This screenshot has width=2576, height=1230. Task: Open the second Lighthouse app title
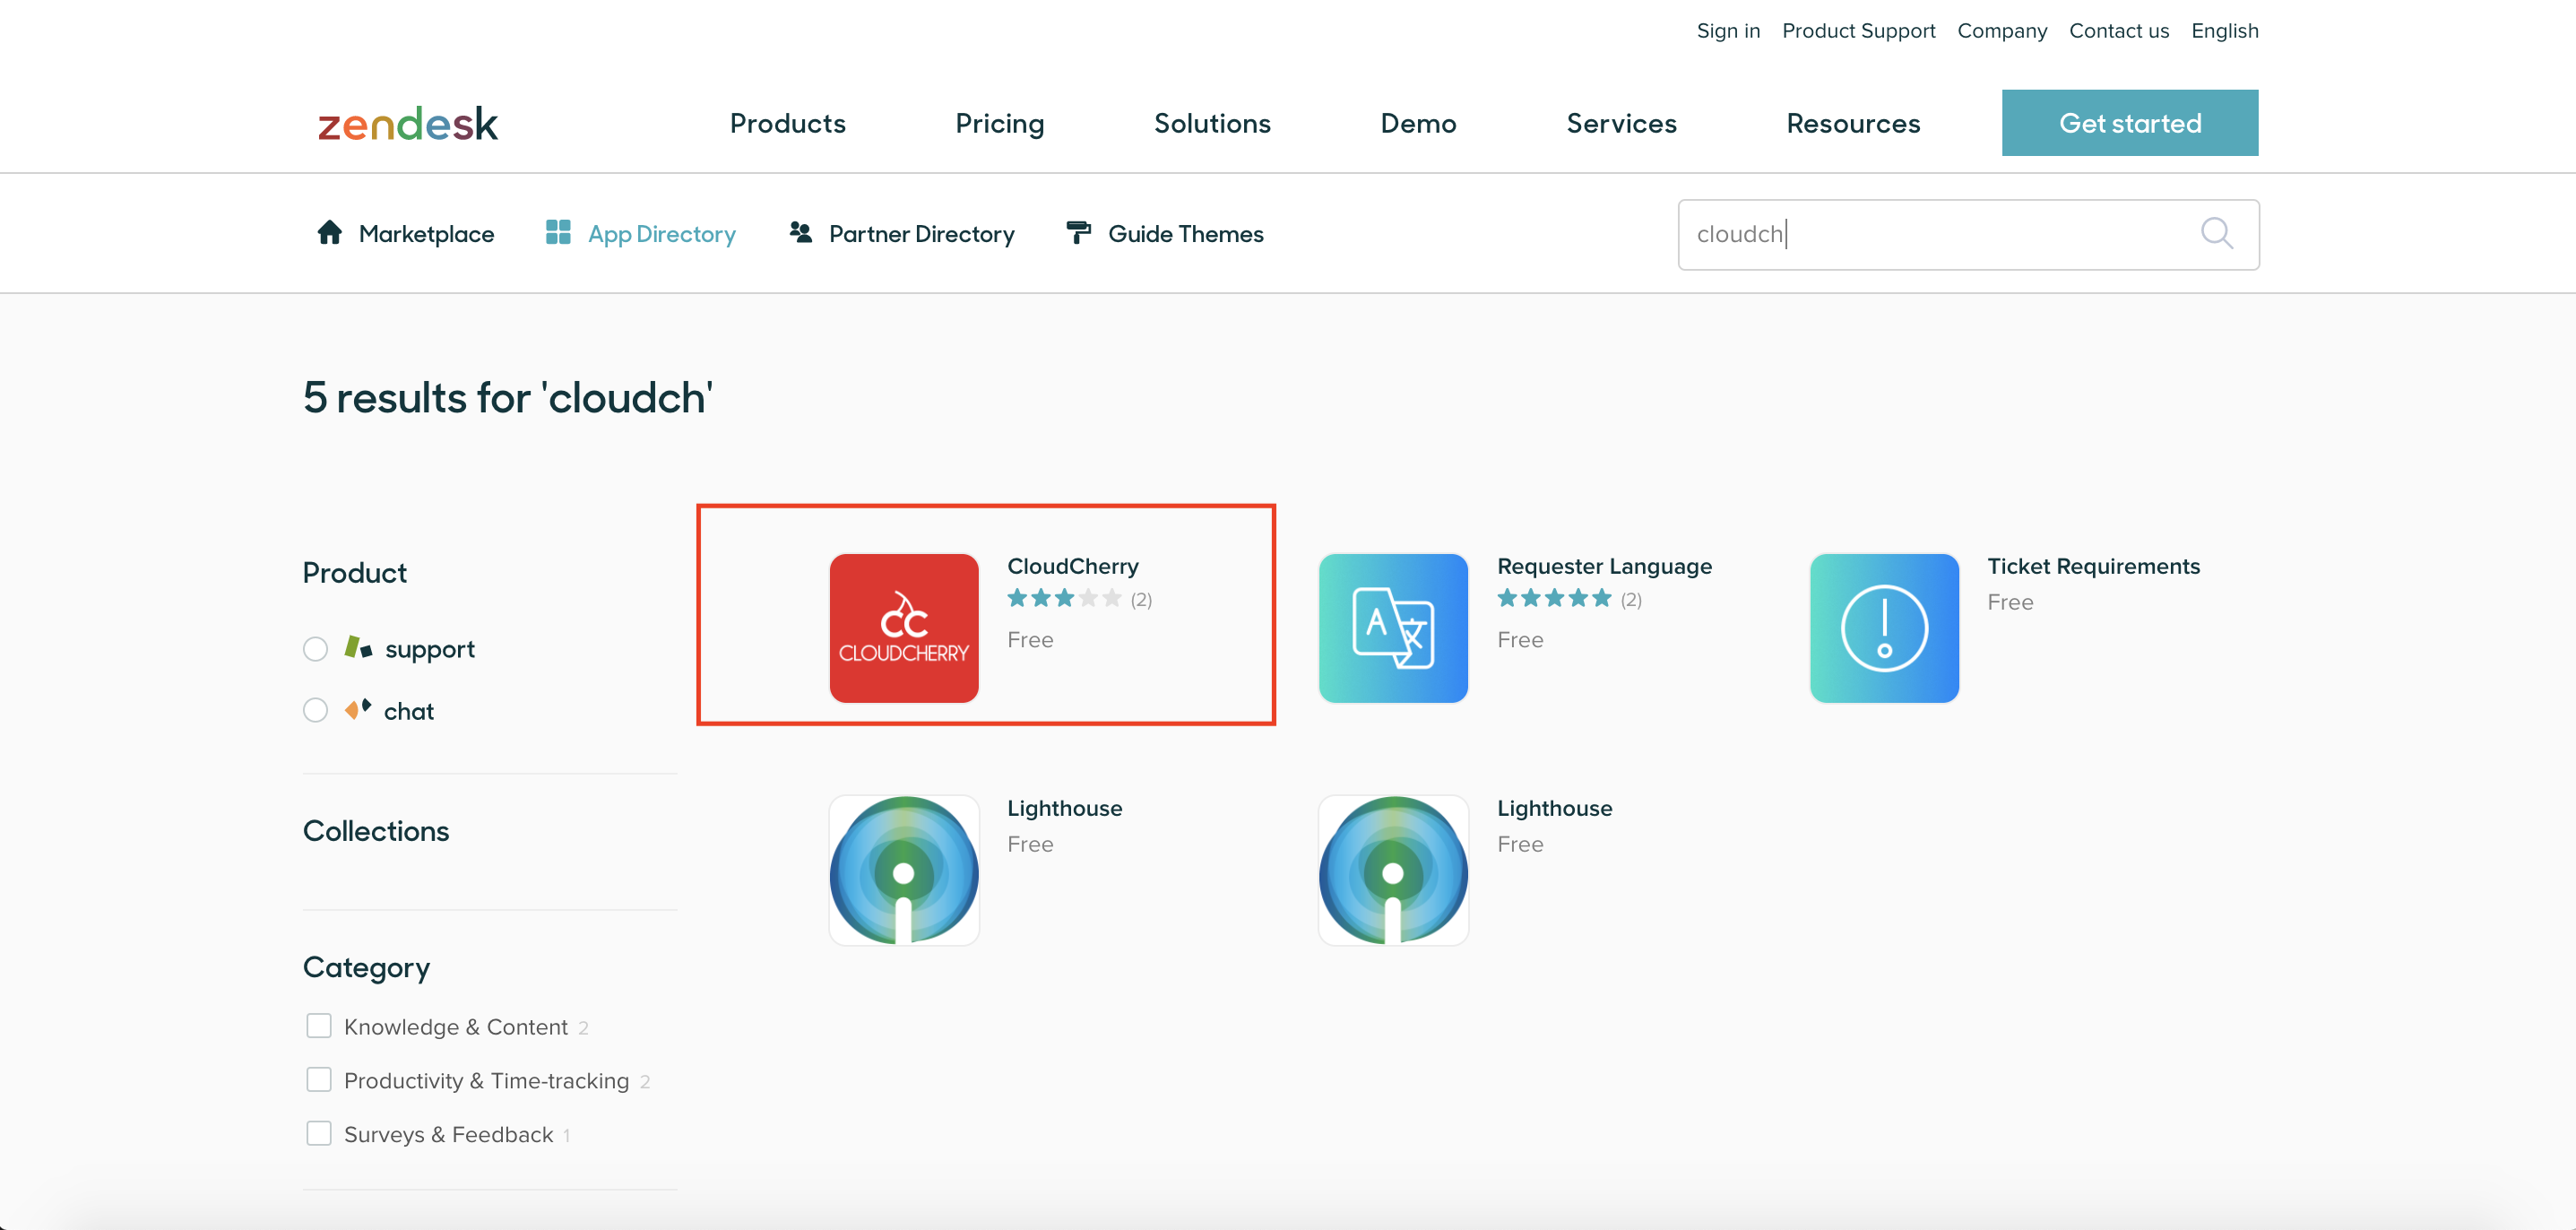1554,808
